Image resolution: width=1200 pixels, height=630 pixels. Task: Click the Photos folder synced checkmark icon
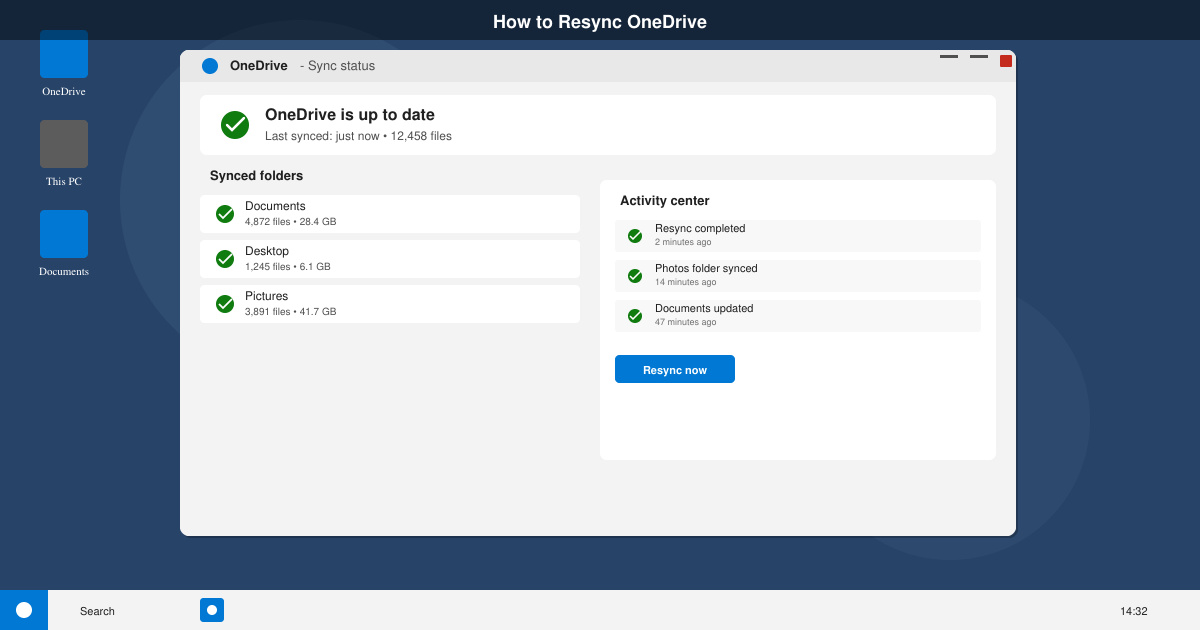pyautogui.click(x=635, y=276)
